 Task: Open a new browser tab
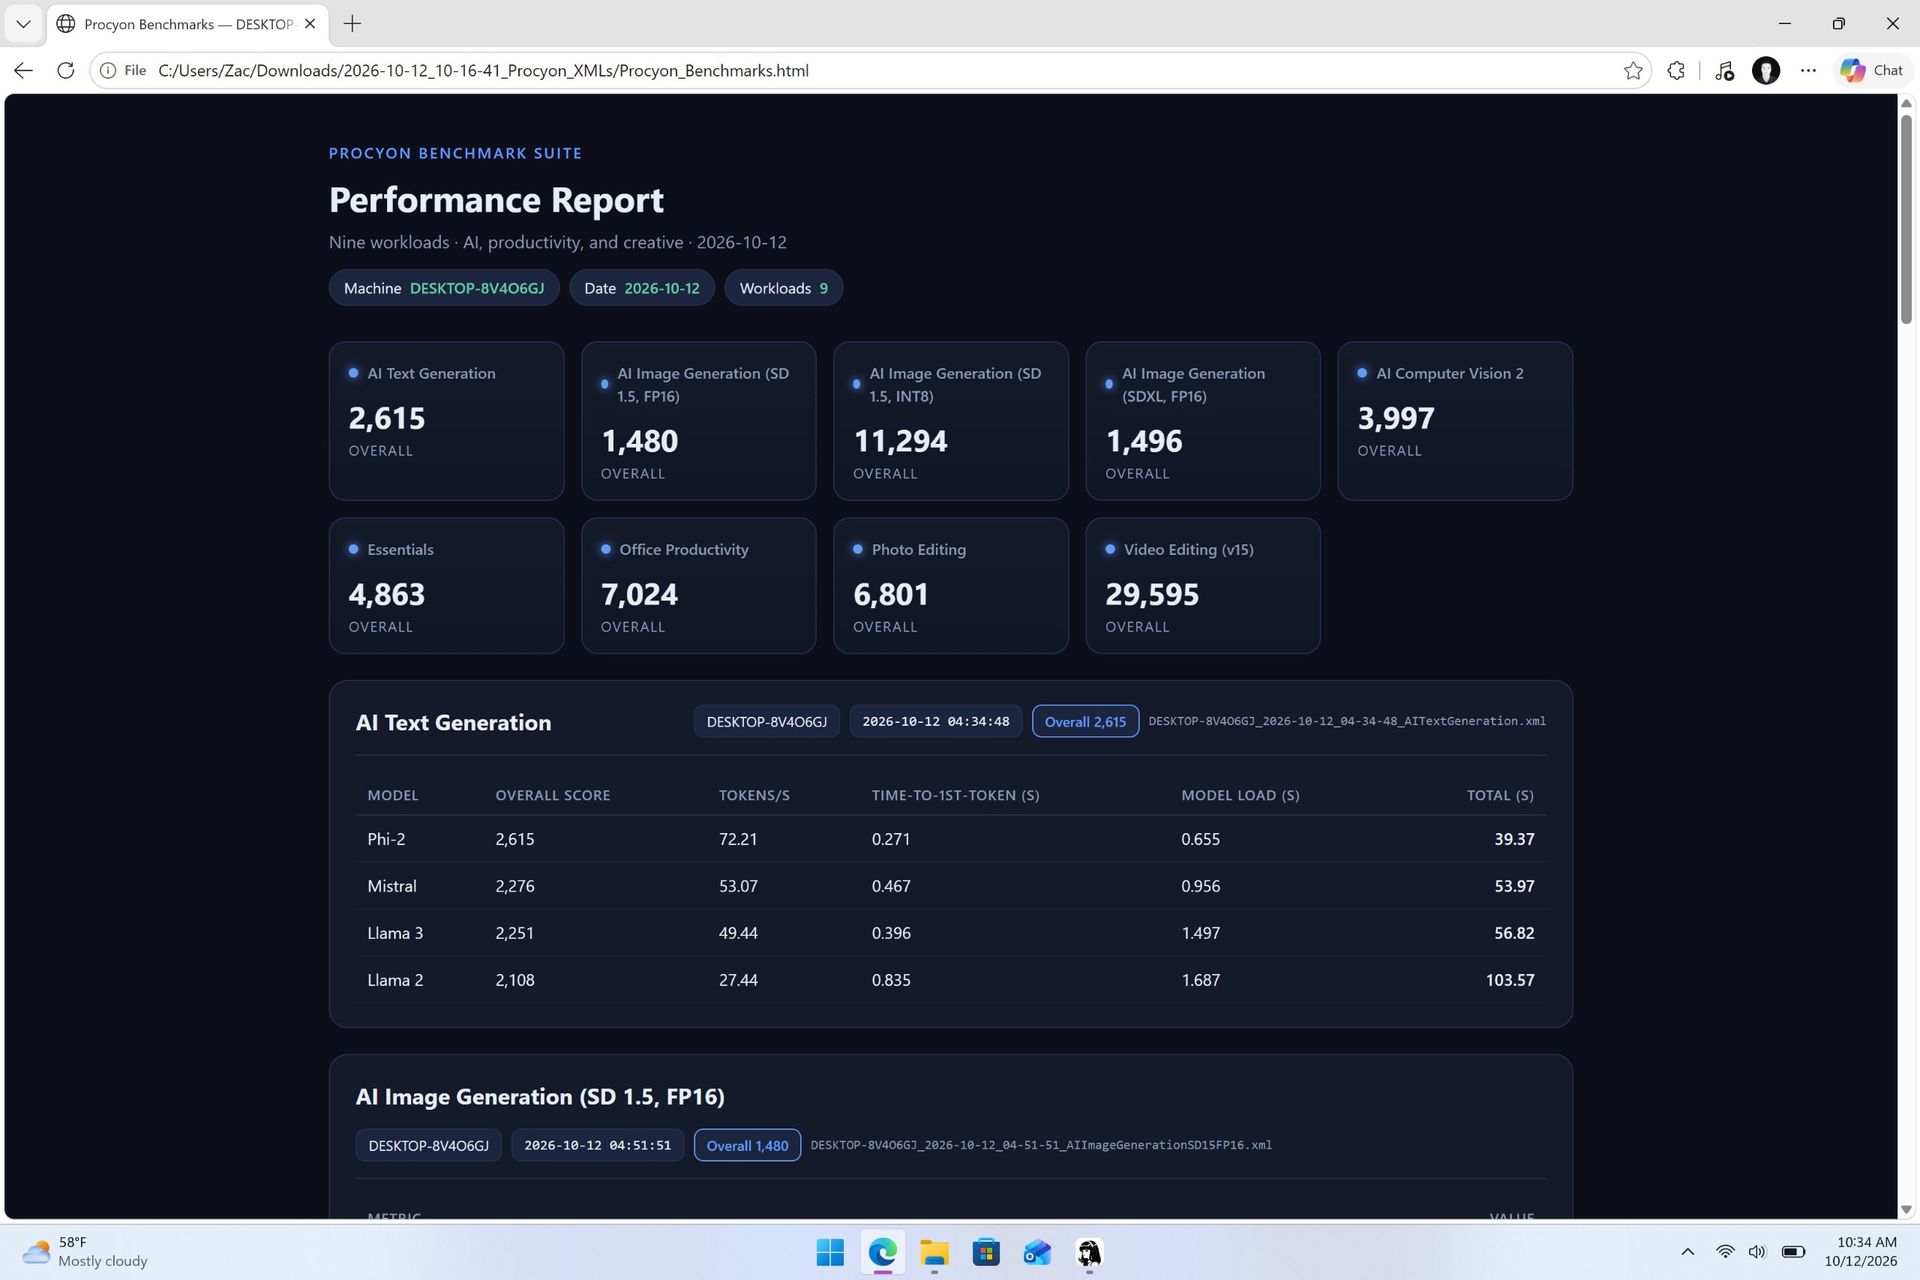[352, 24]
